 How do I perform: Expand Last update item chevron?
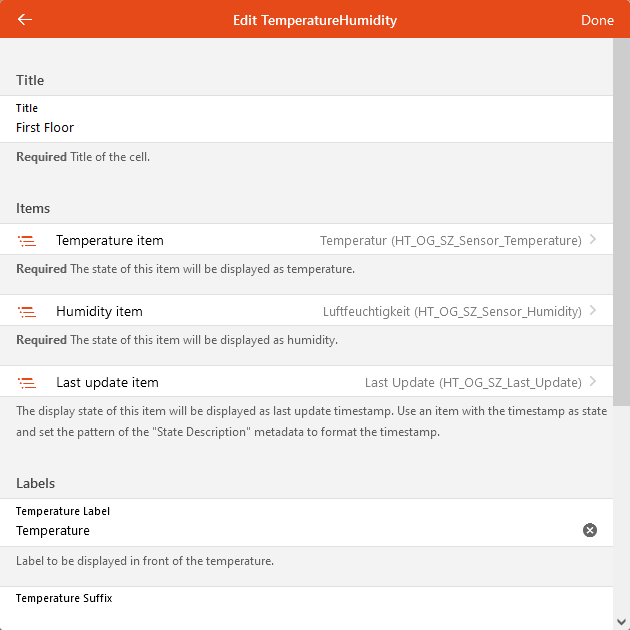[x=593, y=382]
